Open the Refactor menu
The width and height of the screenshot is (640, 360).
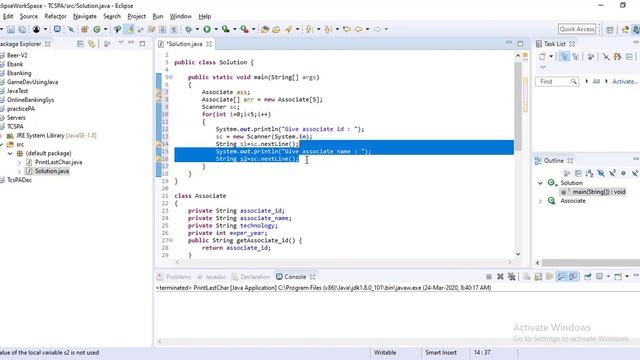pos(55,16)
